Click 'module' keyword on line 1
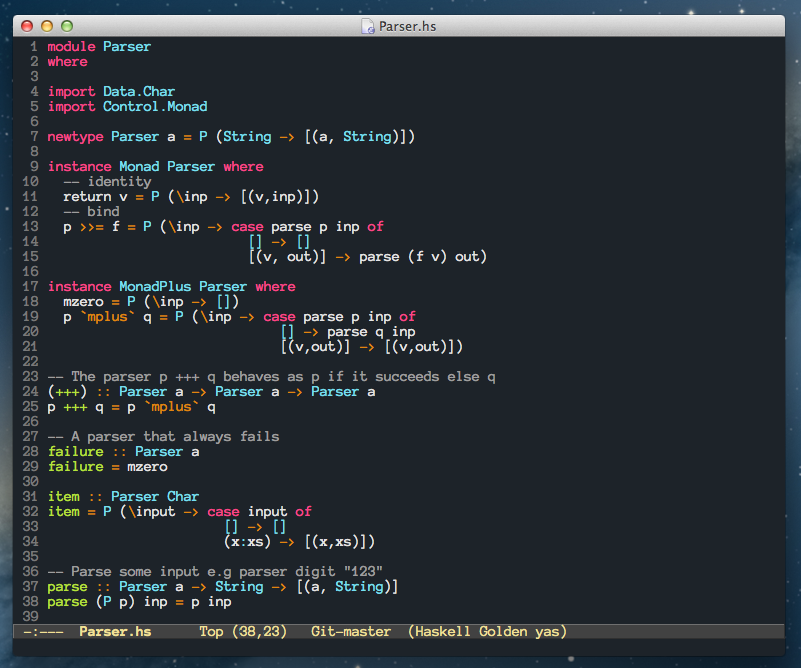Image resolution: width=801 pixels, height=668 pixels. coord(72,46)
